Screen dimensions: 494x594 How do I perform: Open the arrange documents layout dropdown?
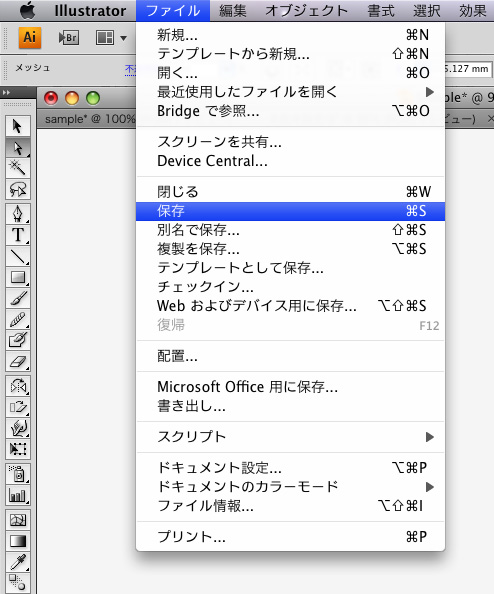pos(111,38)
